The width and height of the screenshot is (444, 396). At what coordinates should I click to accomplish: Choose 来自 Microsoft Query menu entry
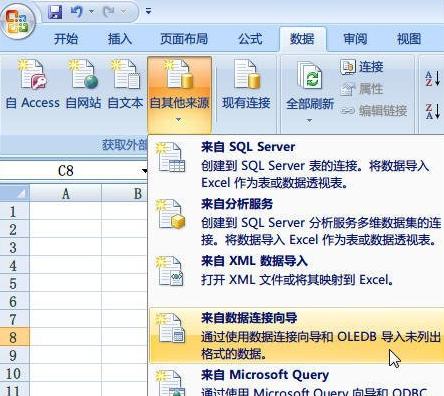click(x=296, y=381)
